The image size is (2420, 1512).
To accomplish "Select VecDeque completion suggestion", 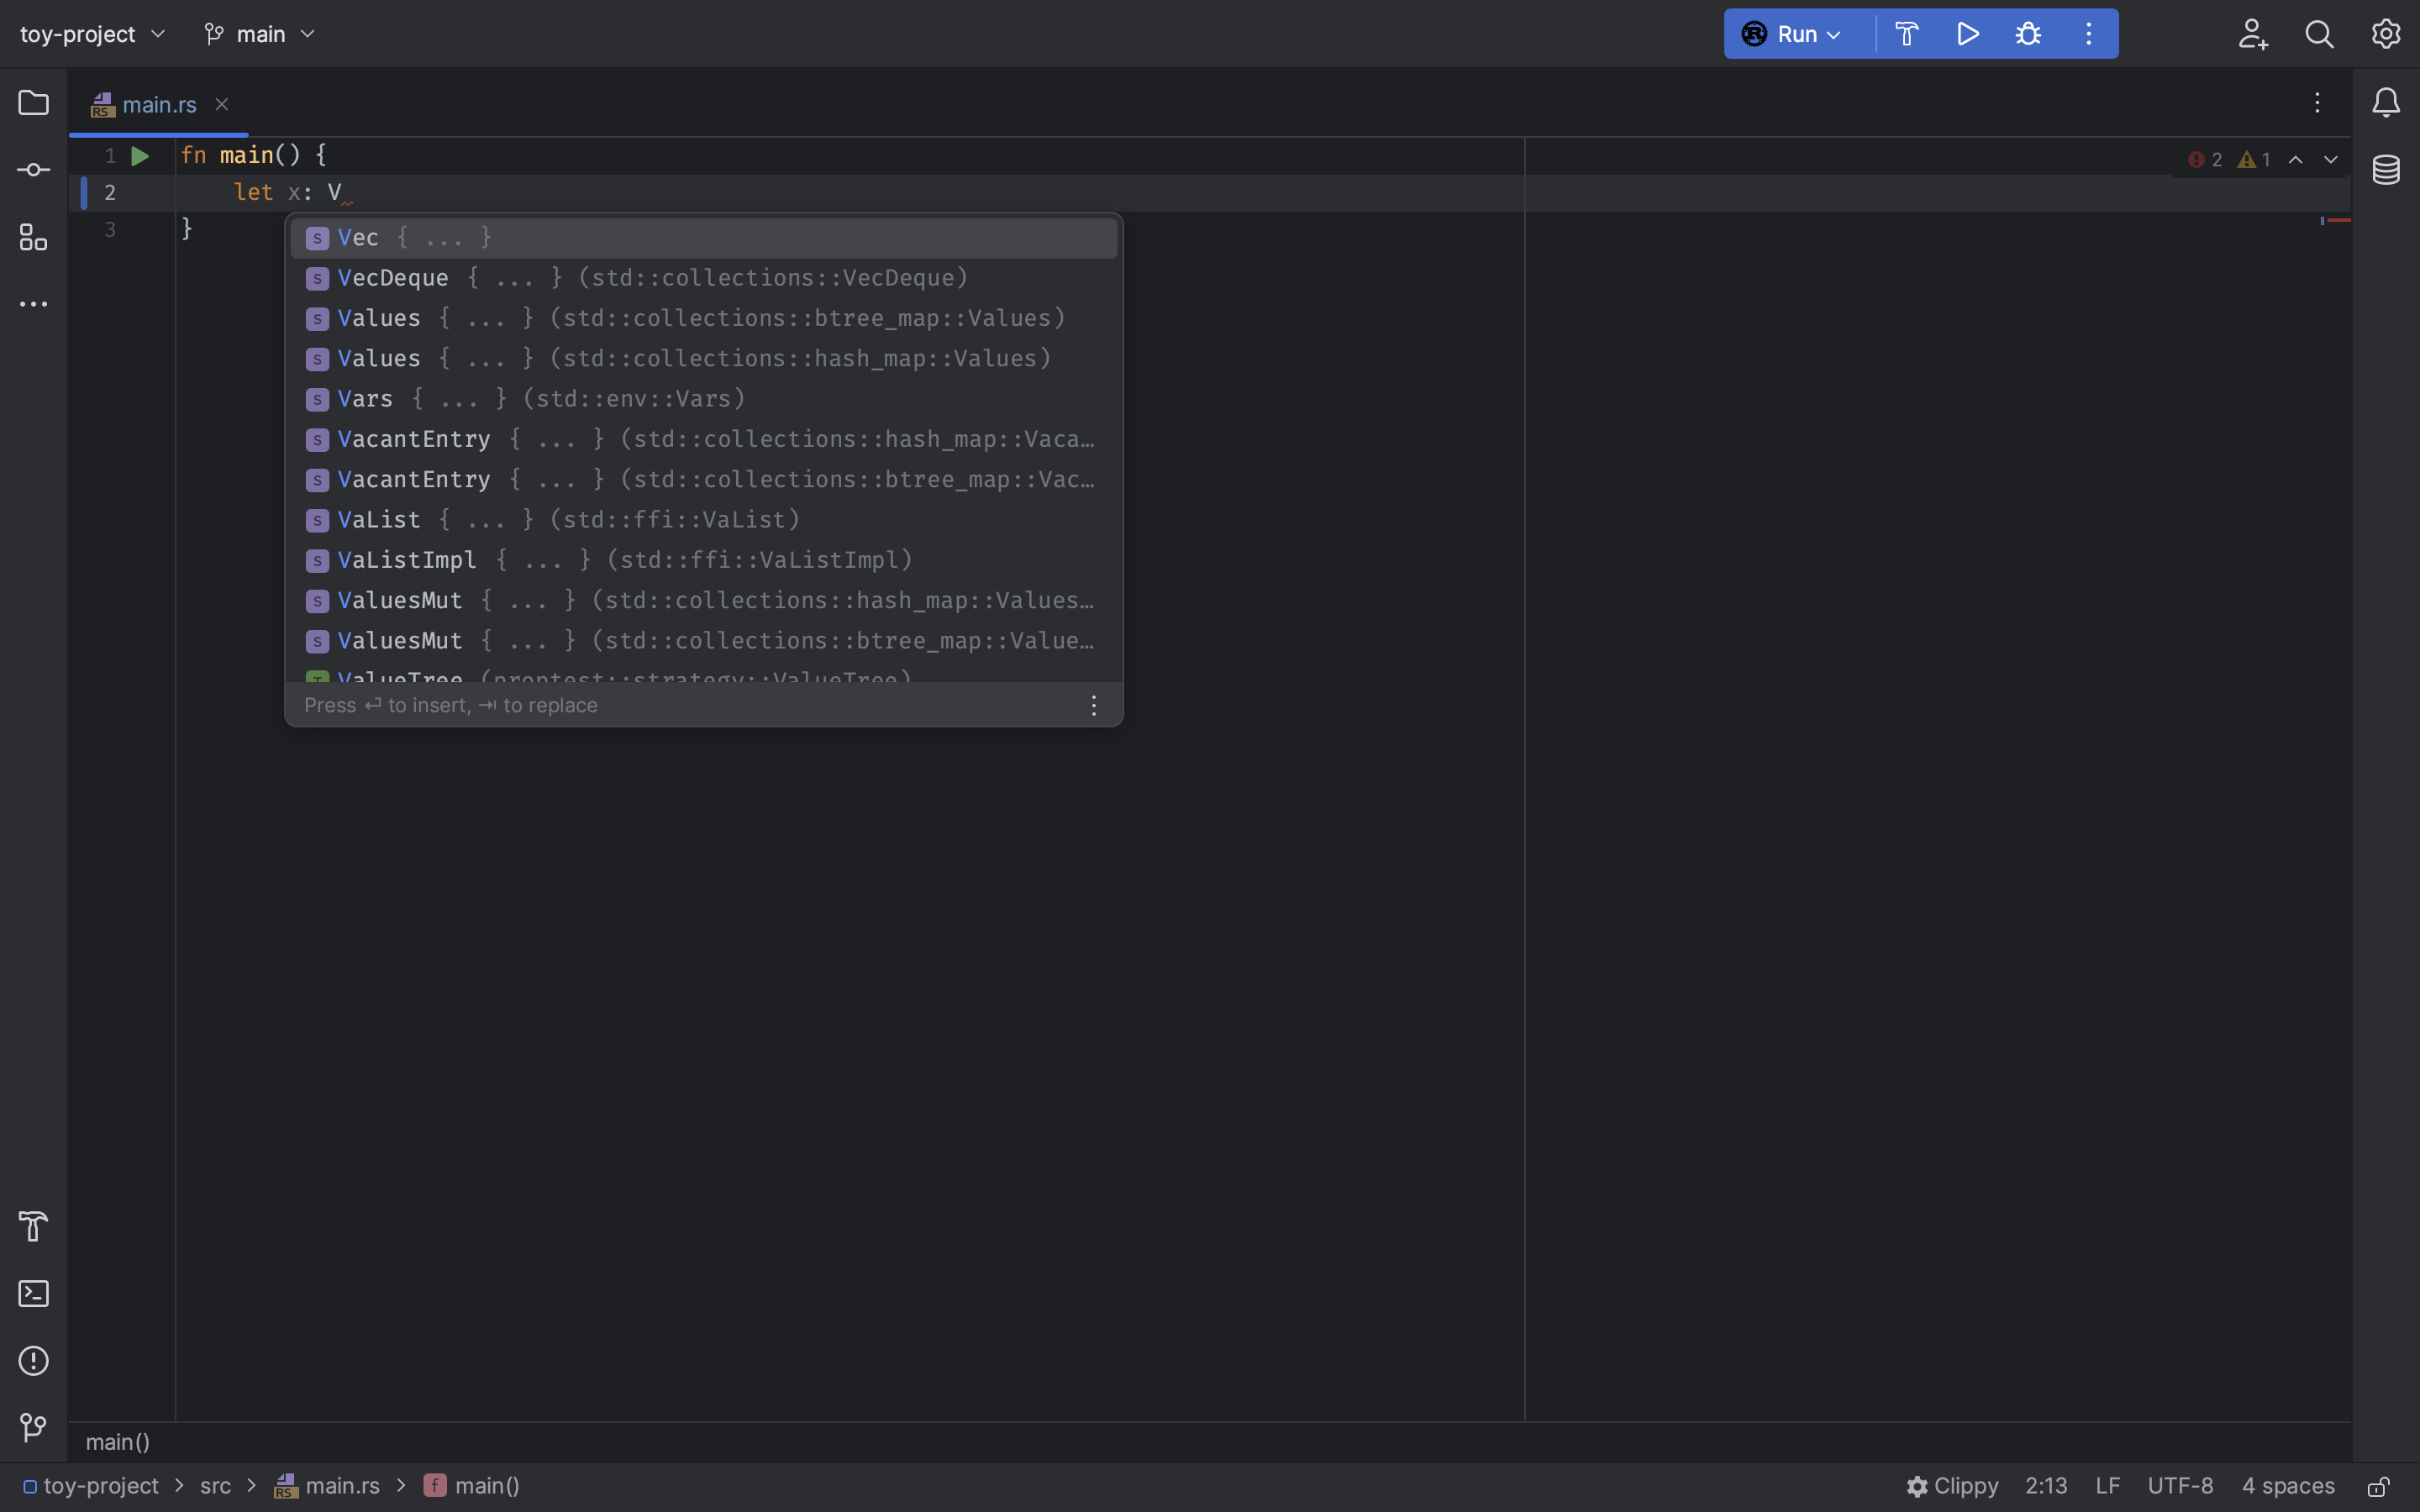I will [703, 278].
